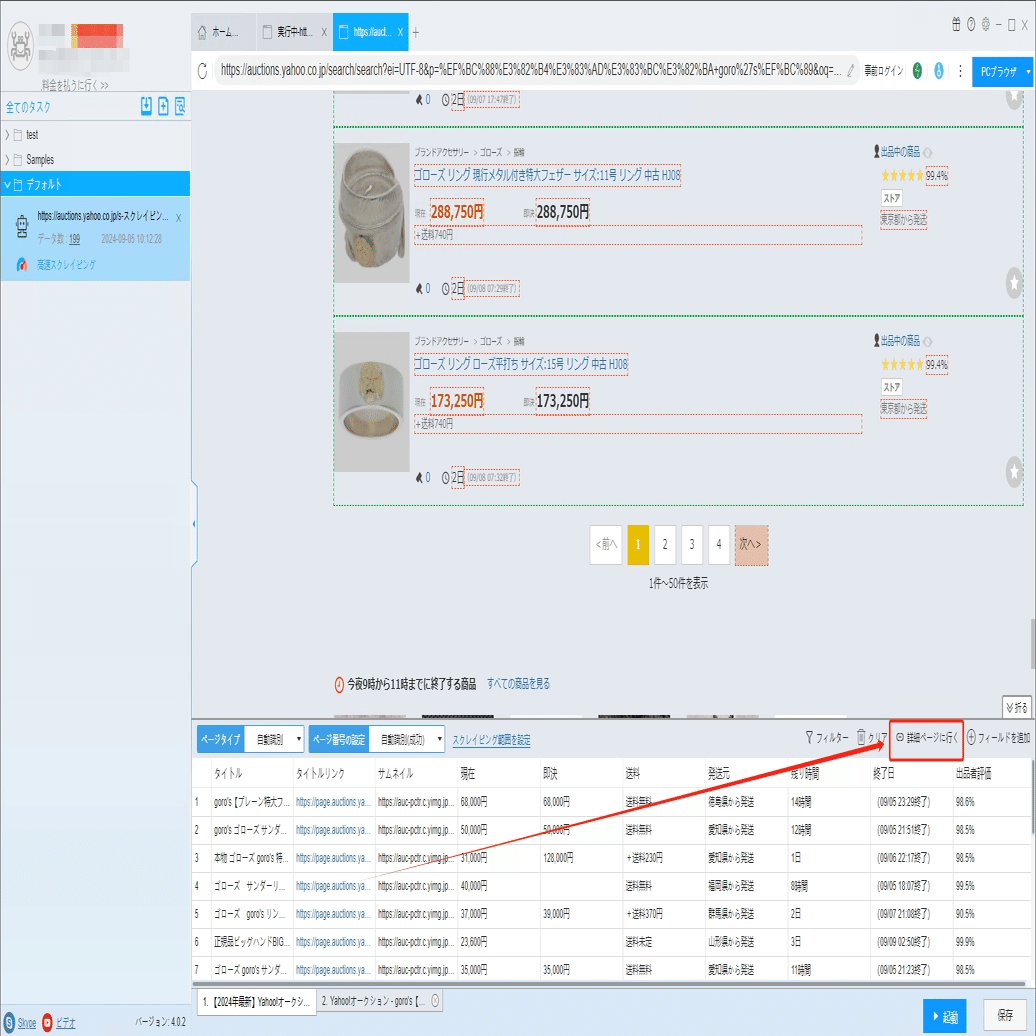Go to page 2 of results
Image resolution: width=1036 pixels, height=1036 pixels.
click(x=665, y=544)
